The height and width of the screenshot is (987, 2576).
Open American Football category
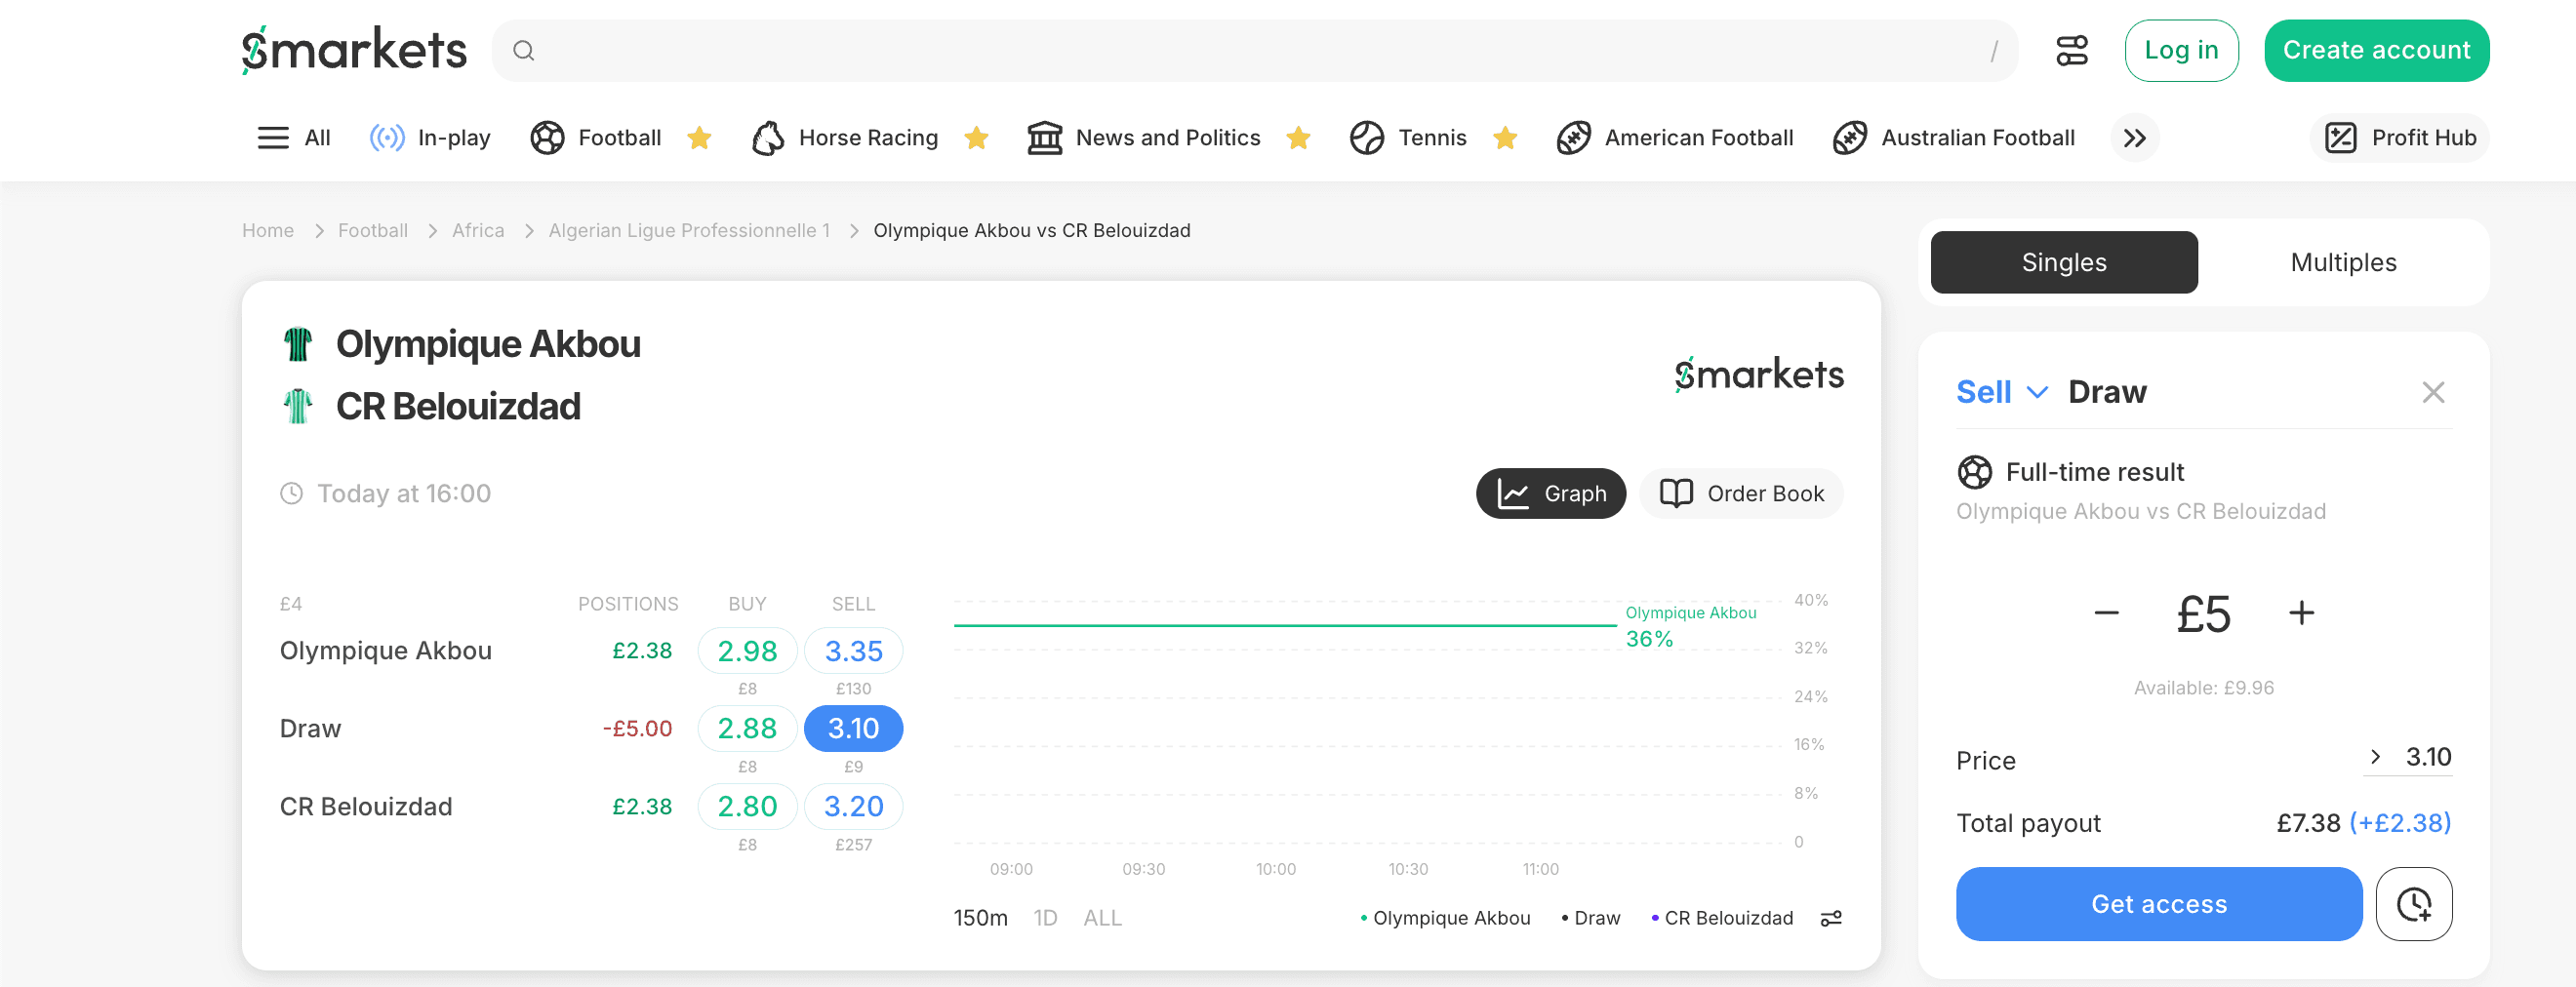click(x=1675, y=138)
